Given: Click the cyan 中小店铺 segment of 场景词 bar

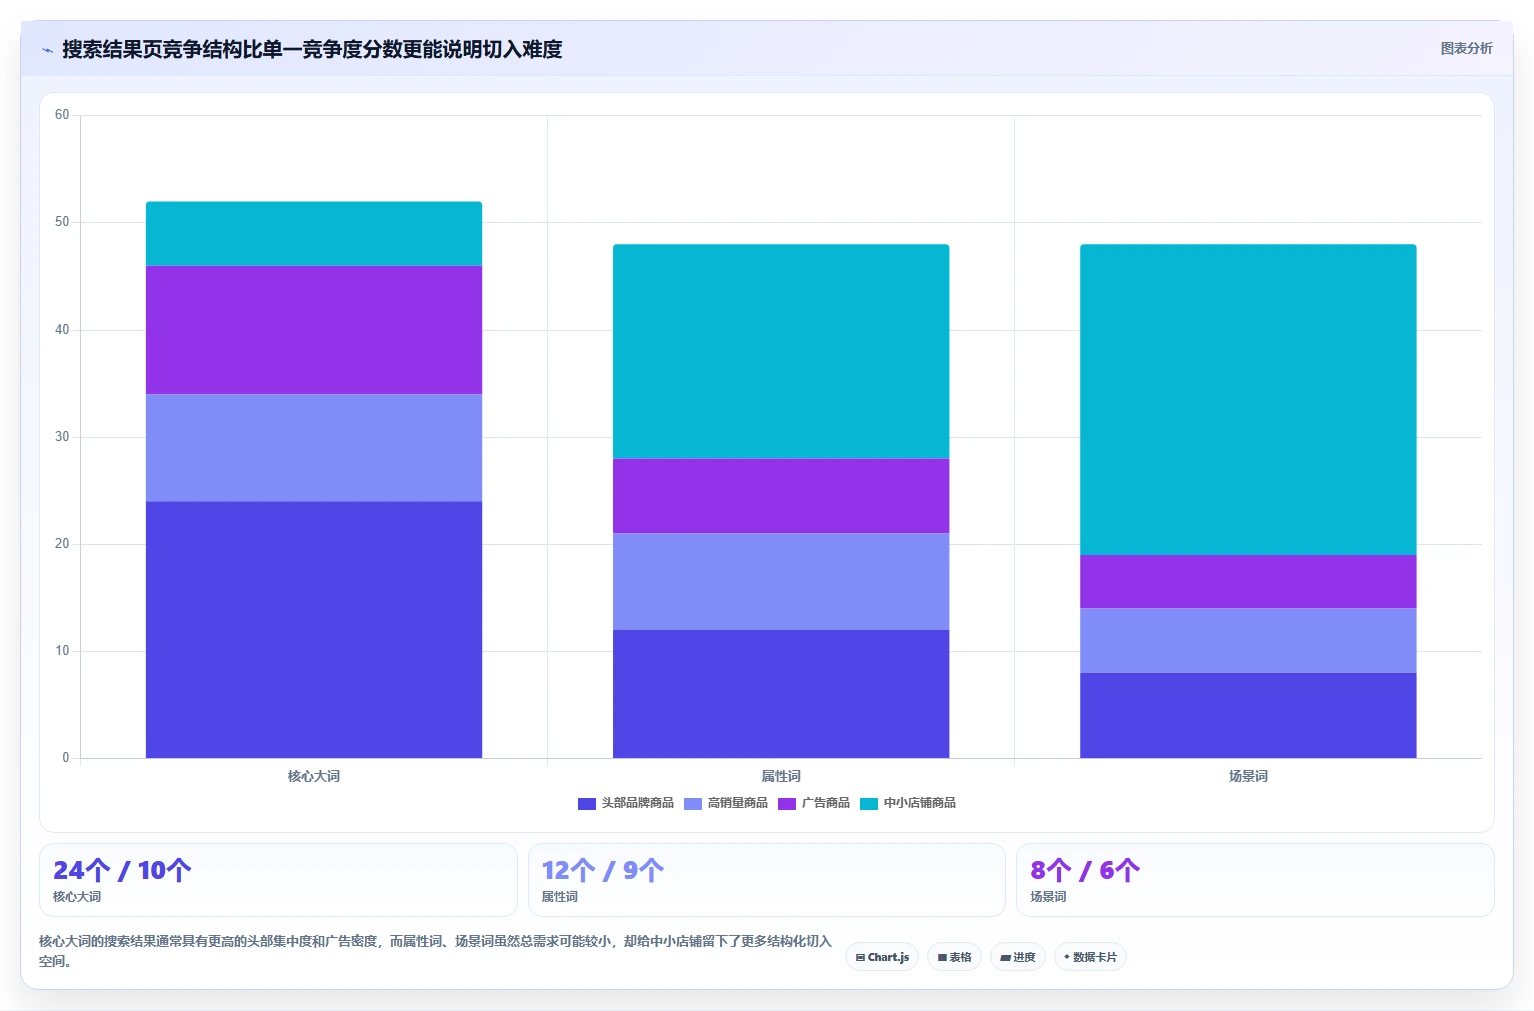Looking at the screenshot, I should click(1248, 399).
